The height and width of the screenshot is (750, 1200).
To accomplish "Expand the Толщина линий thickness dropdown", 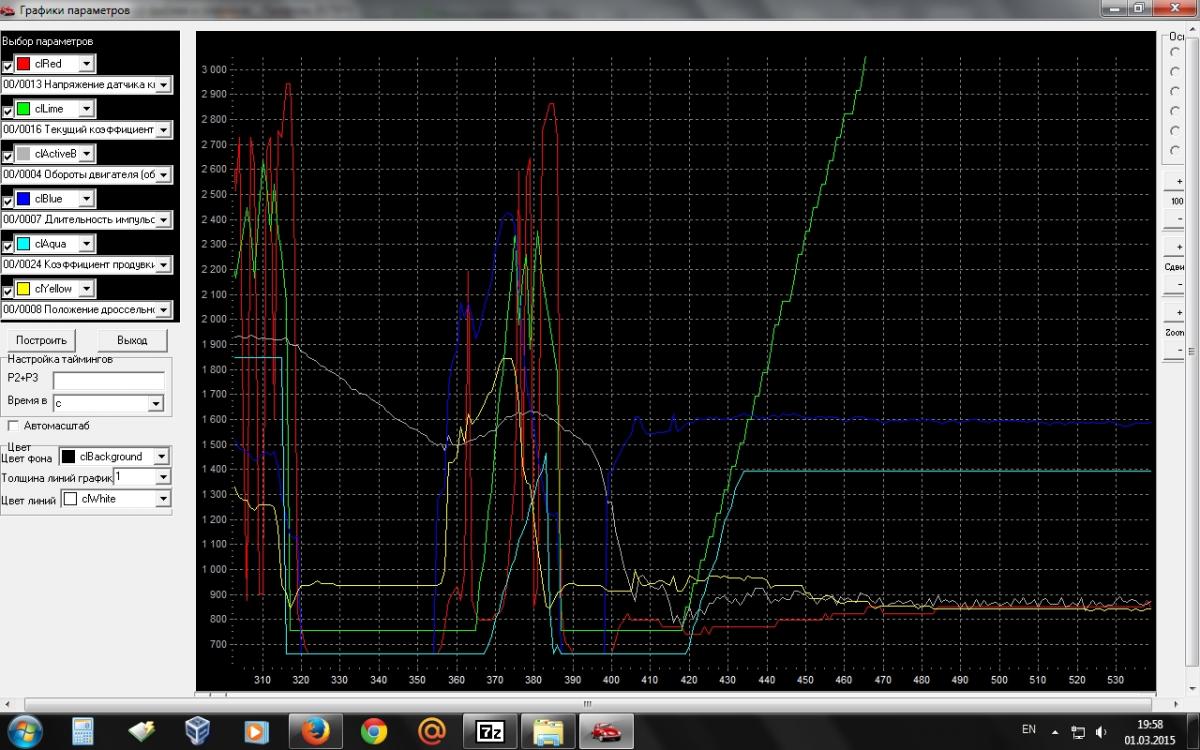I will pos(163,477).
